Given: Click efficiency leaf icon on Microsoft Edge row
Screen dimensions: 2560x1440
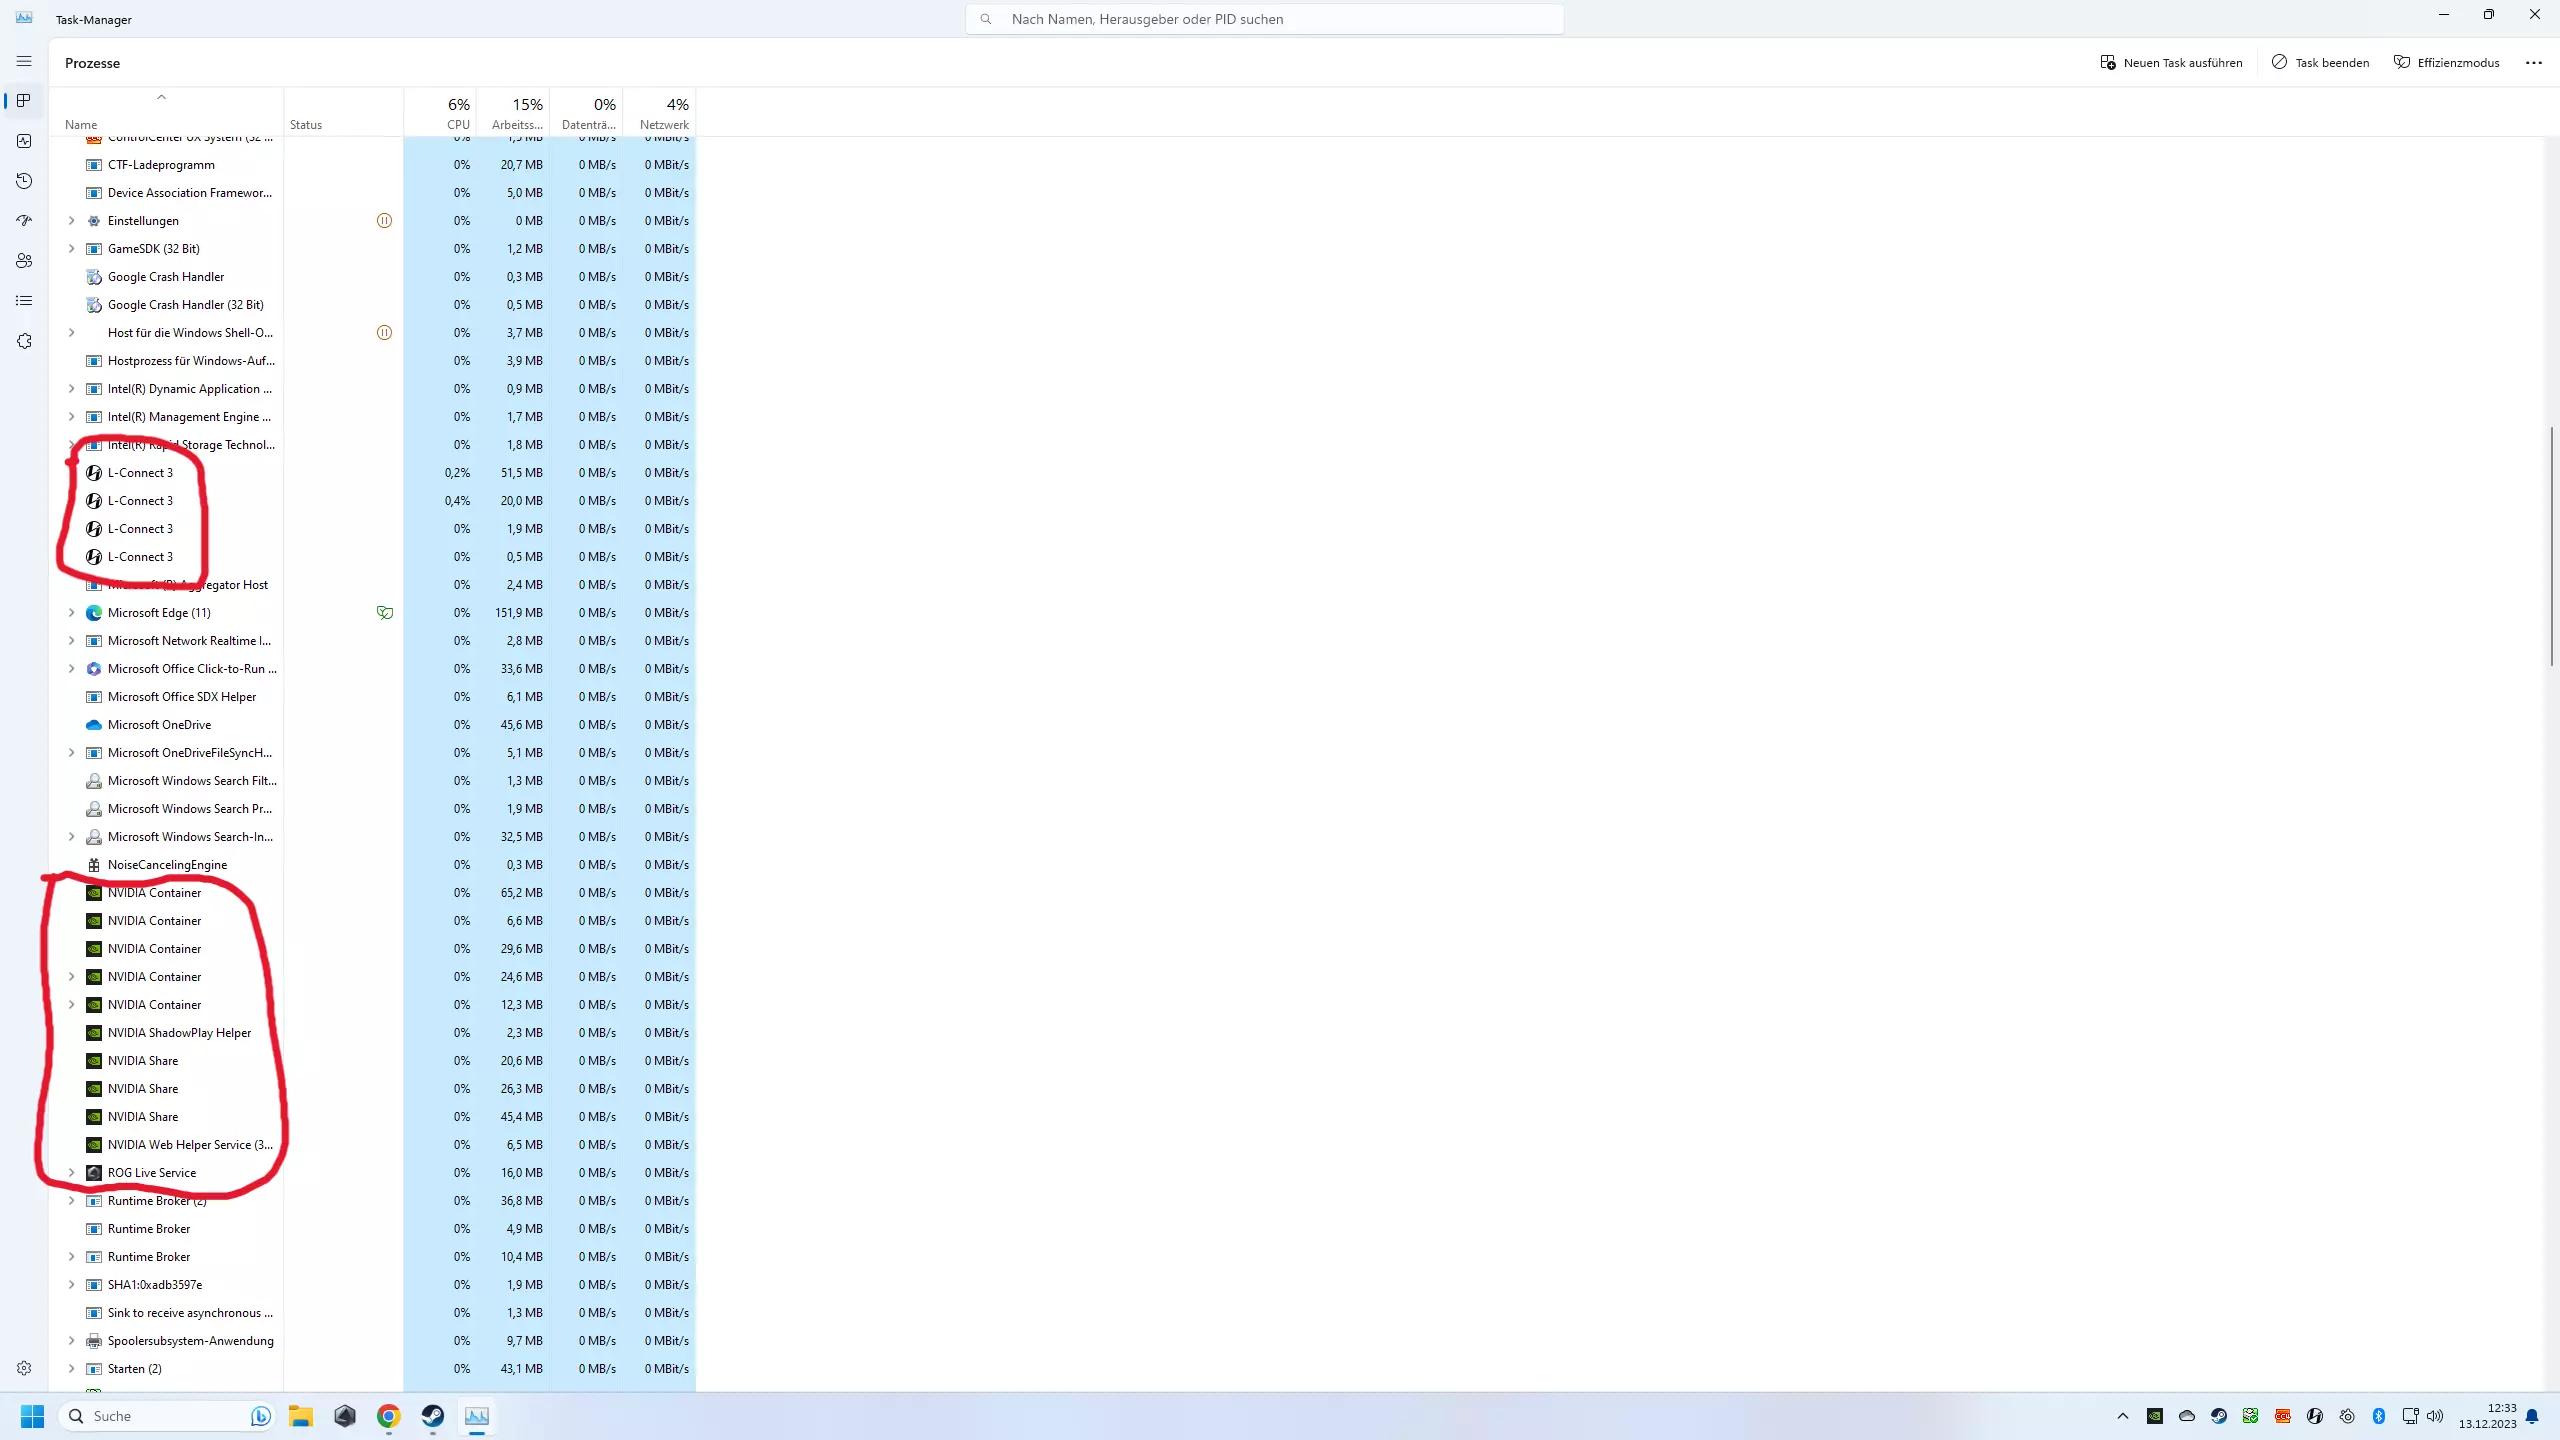Looking at the screenshot, I should pyautogui.click(x=384, y=613).
